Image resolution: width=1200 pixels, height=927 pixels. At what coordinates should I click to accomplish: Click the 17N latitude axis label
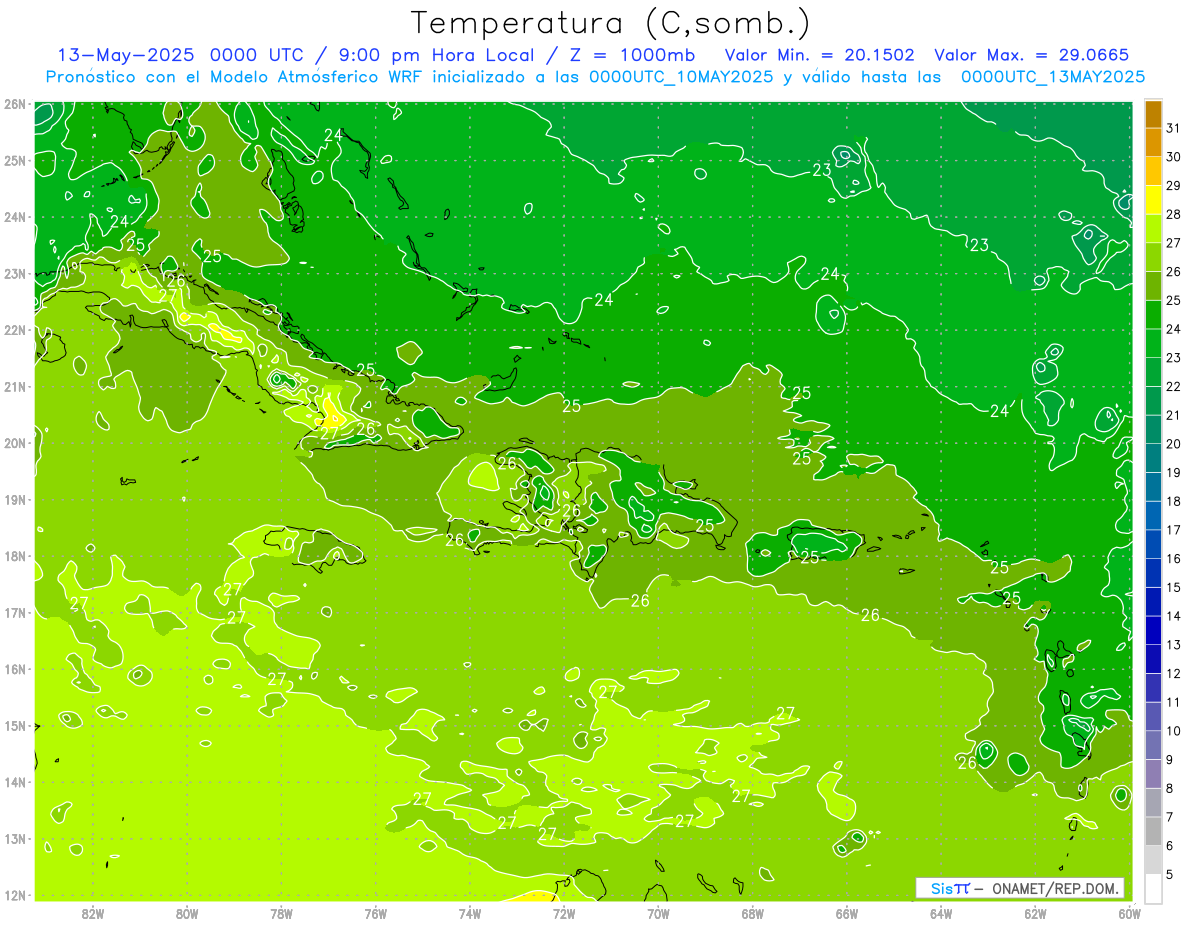[x=14, y=612]
